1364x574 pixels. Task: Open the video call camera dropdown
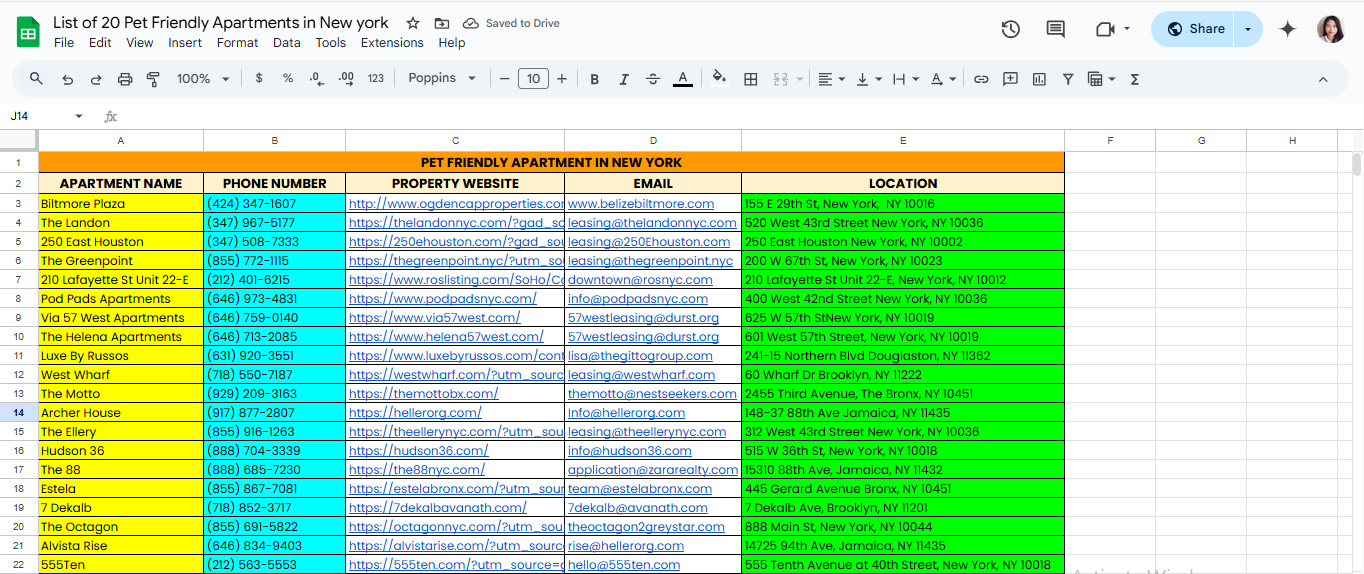(1112, 29)
